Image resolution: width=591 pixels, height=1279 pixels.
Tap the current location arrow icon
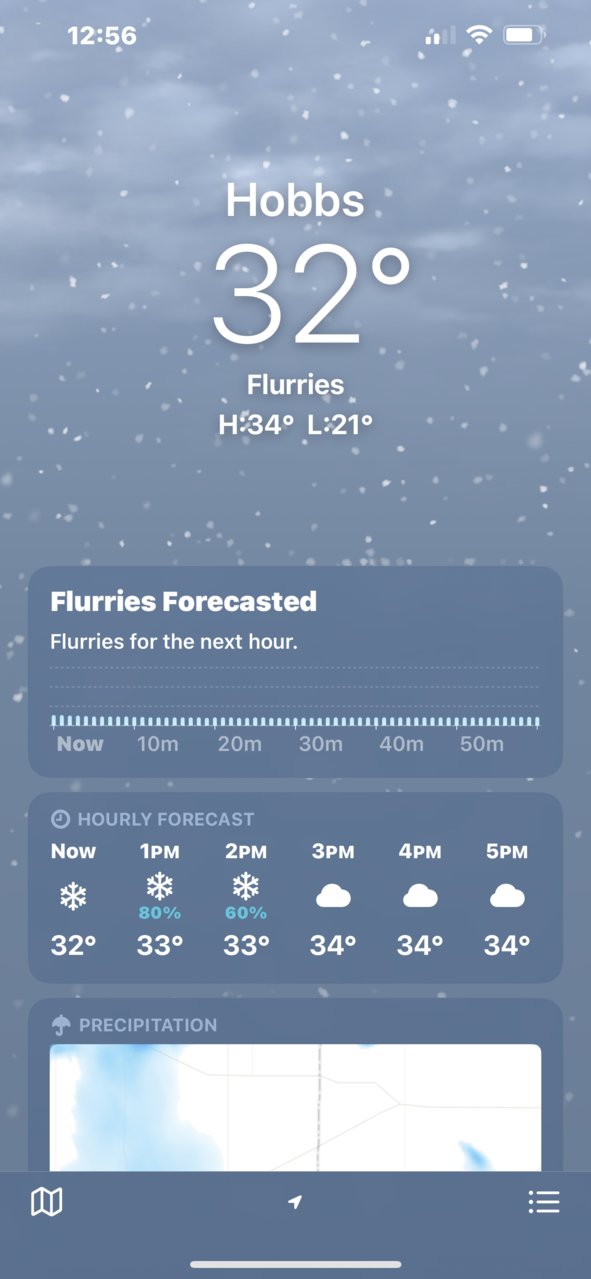click(295, 1201)
